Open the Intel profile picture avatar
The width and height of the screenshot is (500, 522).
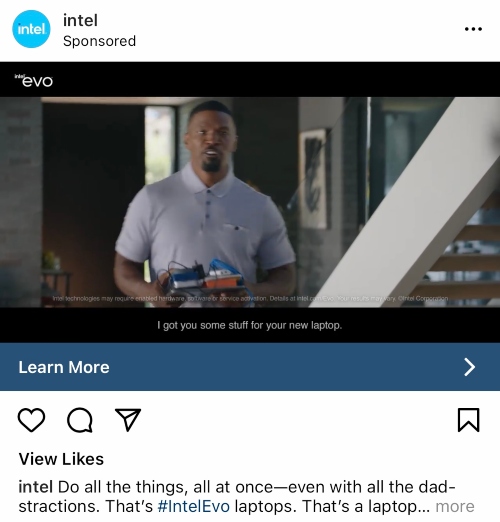31,29
